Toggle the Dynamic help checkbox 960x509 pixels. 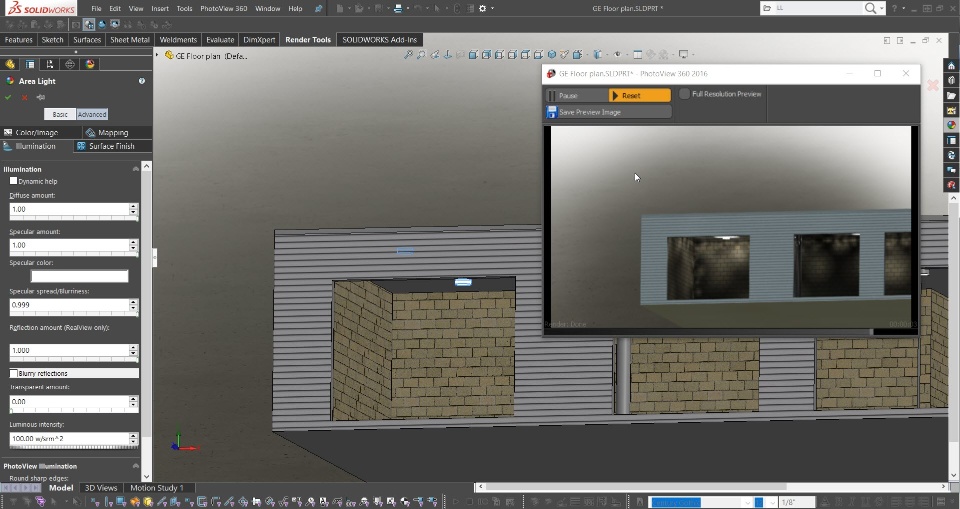coord(13,181)
